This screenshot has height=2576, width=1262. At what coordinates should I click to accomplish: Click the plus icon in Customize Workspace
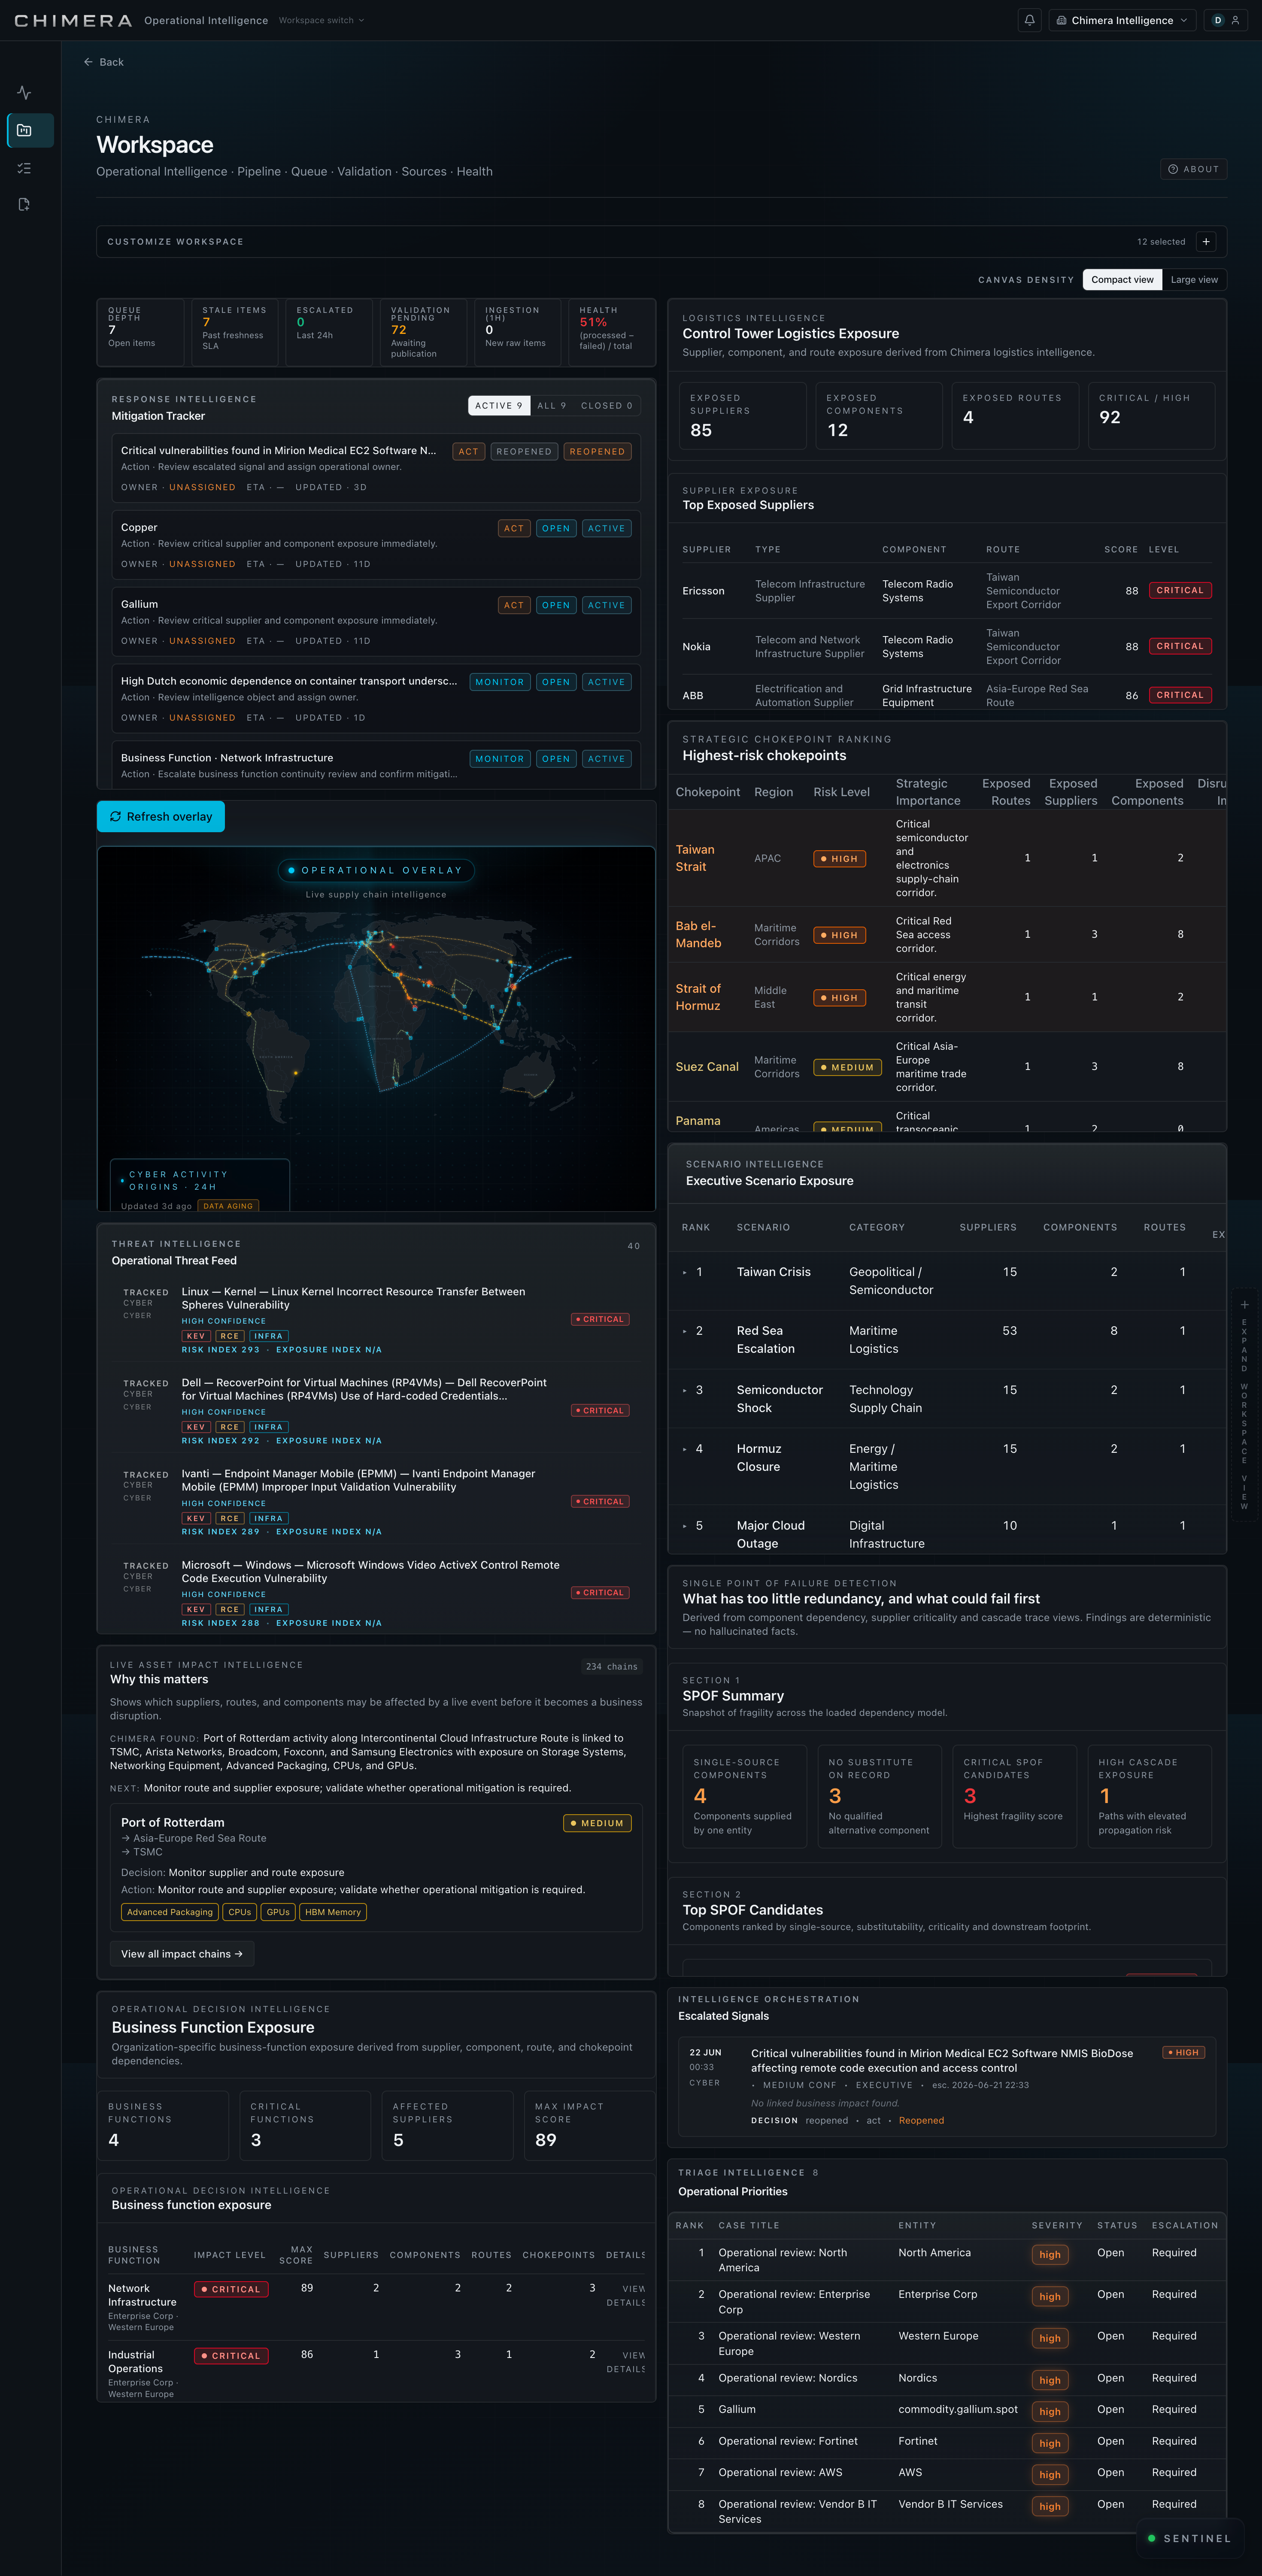[1206, 242]
